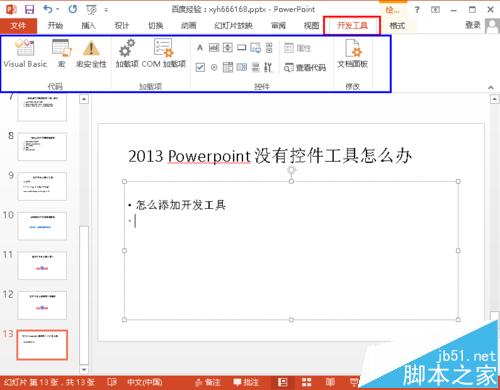Image resolution: width=500 pixels, height=390 pixels.
Task: Click the 属性 properties button
Action: [x=297, y=48]
